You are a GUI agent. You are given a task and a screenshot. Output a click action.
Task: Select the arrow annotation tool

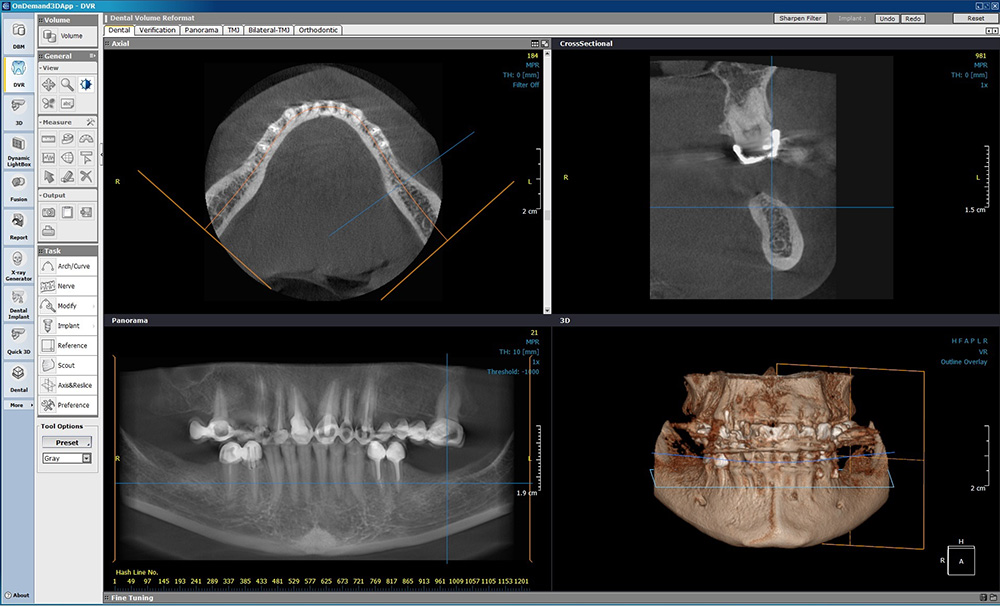coord(86,158)
